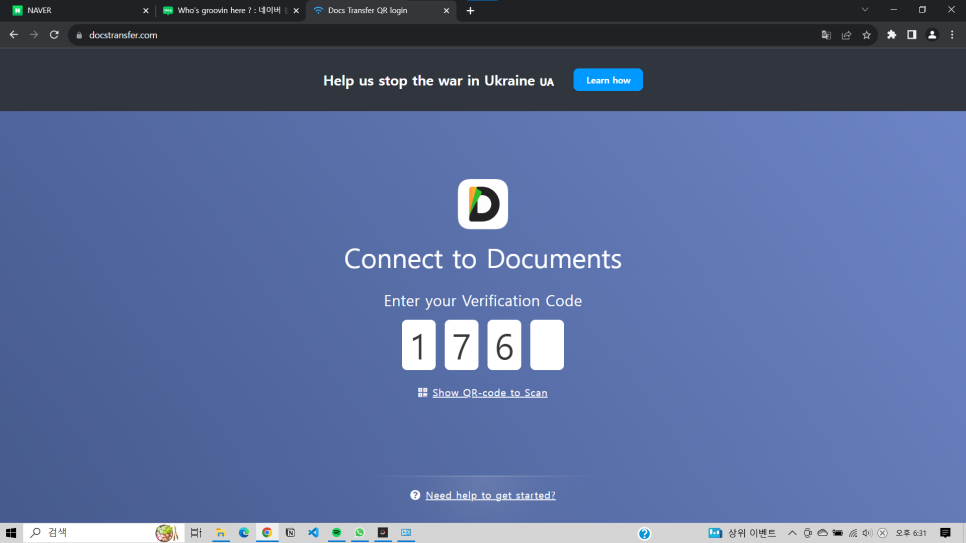Open Need help to get started link

pos(490,495)
